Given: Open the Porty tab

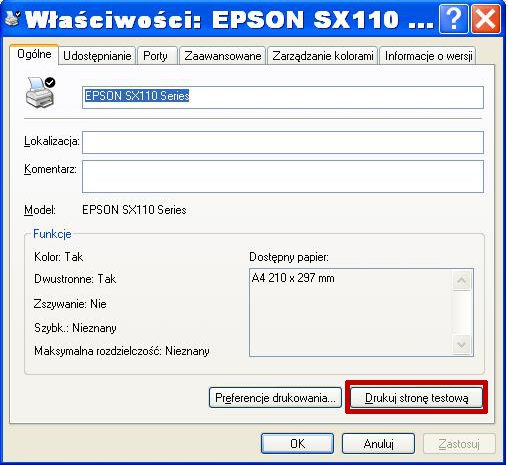Looking at the screenshot, I should pos(155,56).
